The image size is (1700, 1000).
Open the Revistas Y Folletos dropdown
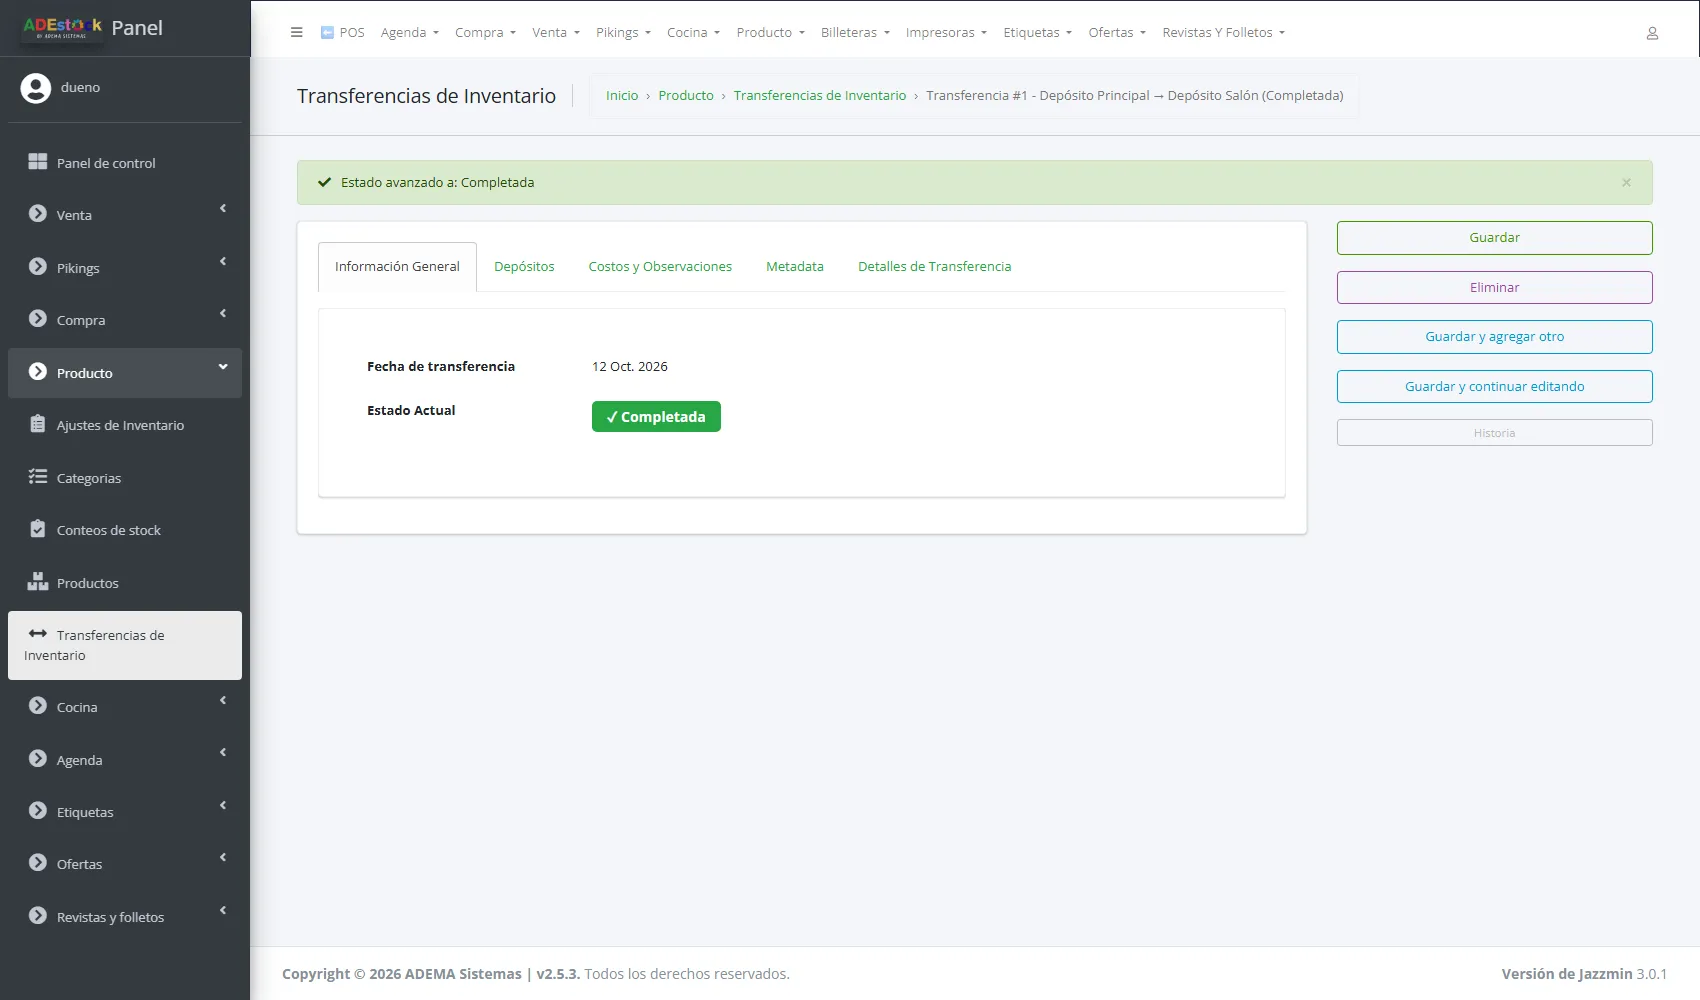[1223, 32]
